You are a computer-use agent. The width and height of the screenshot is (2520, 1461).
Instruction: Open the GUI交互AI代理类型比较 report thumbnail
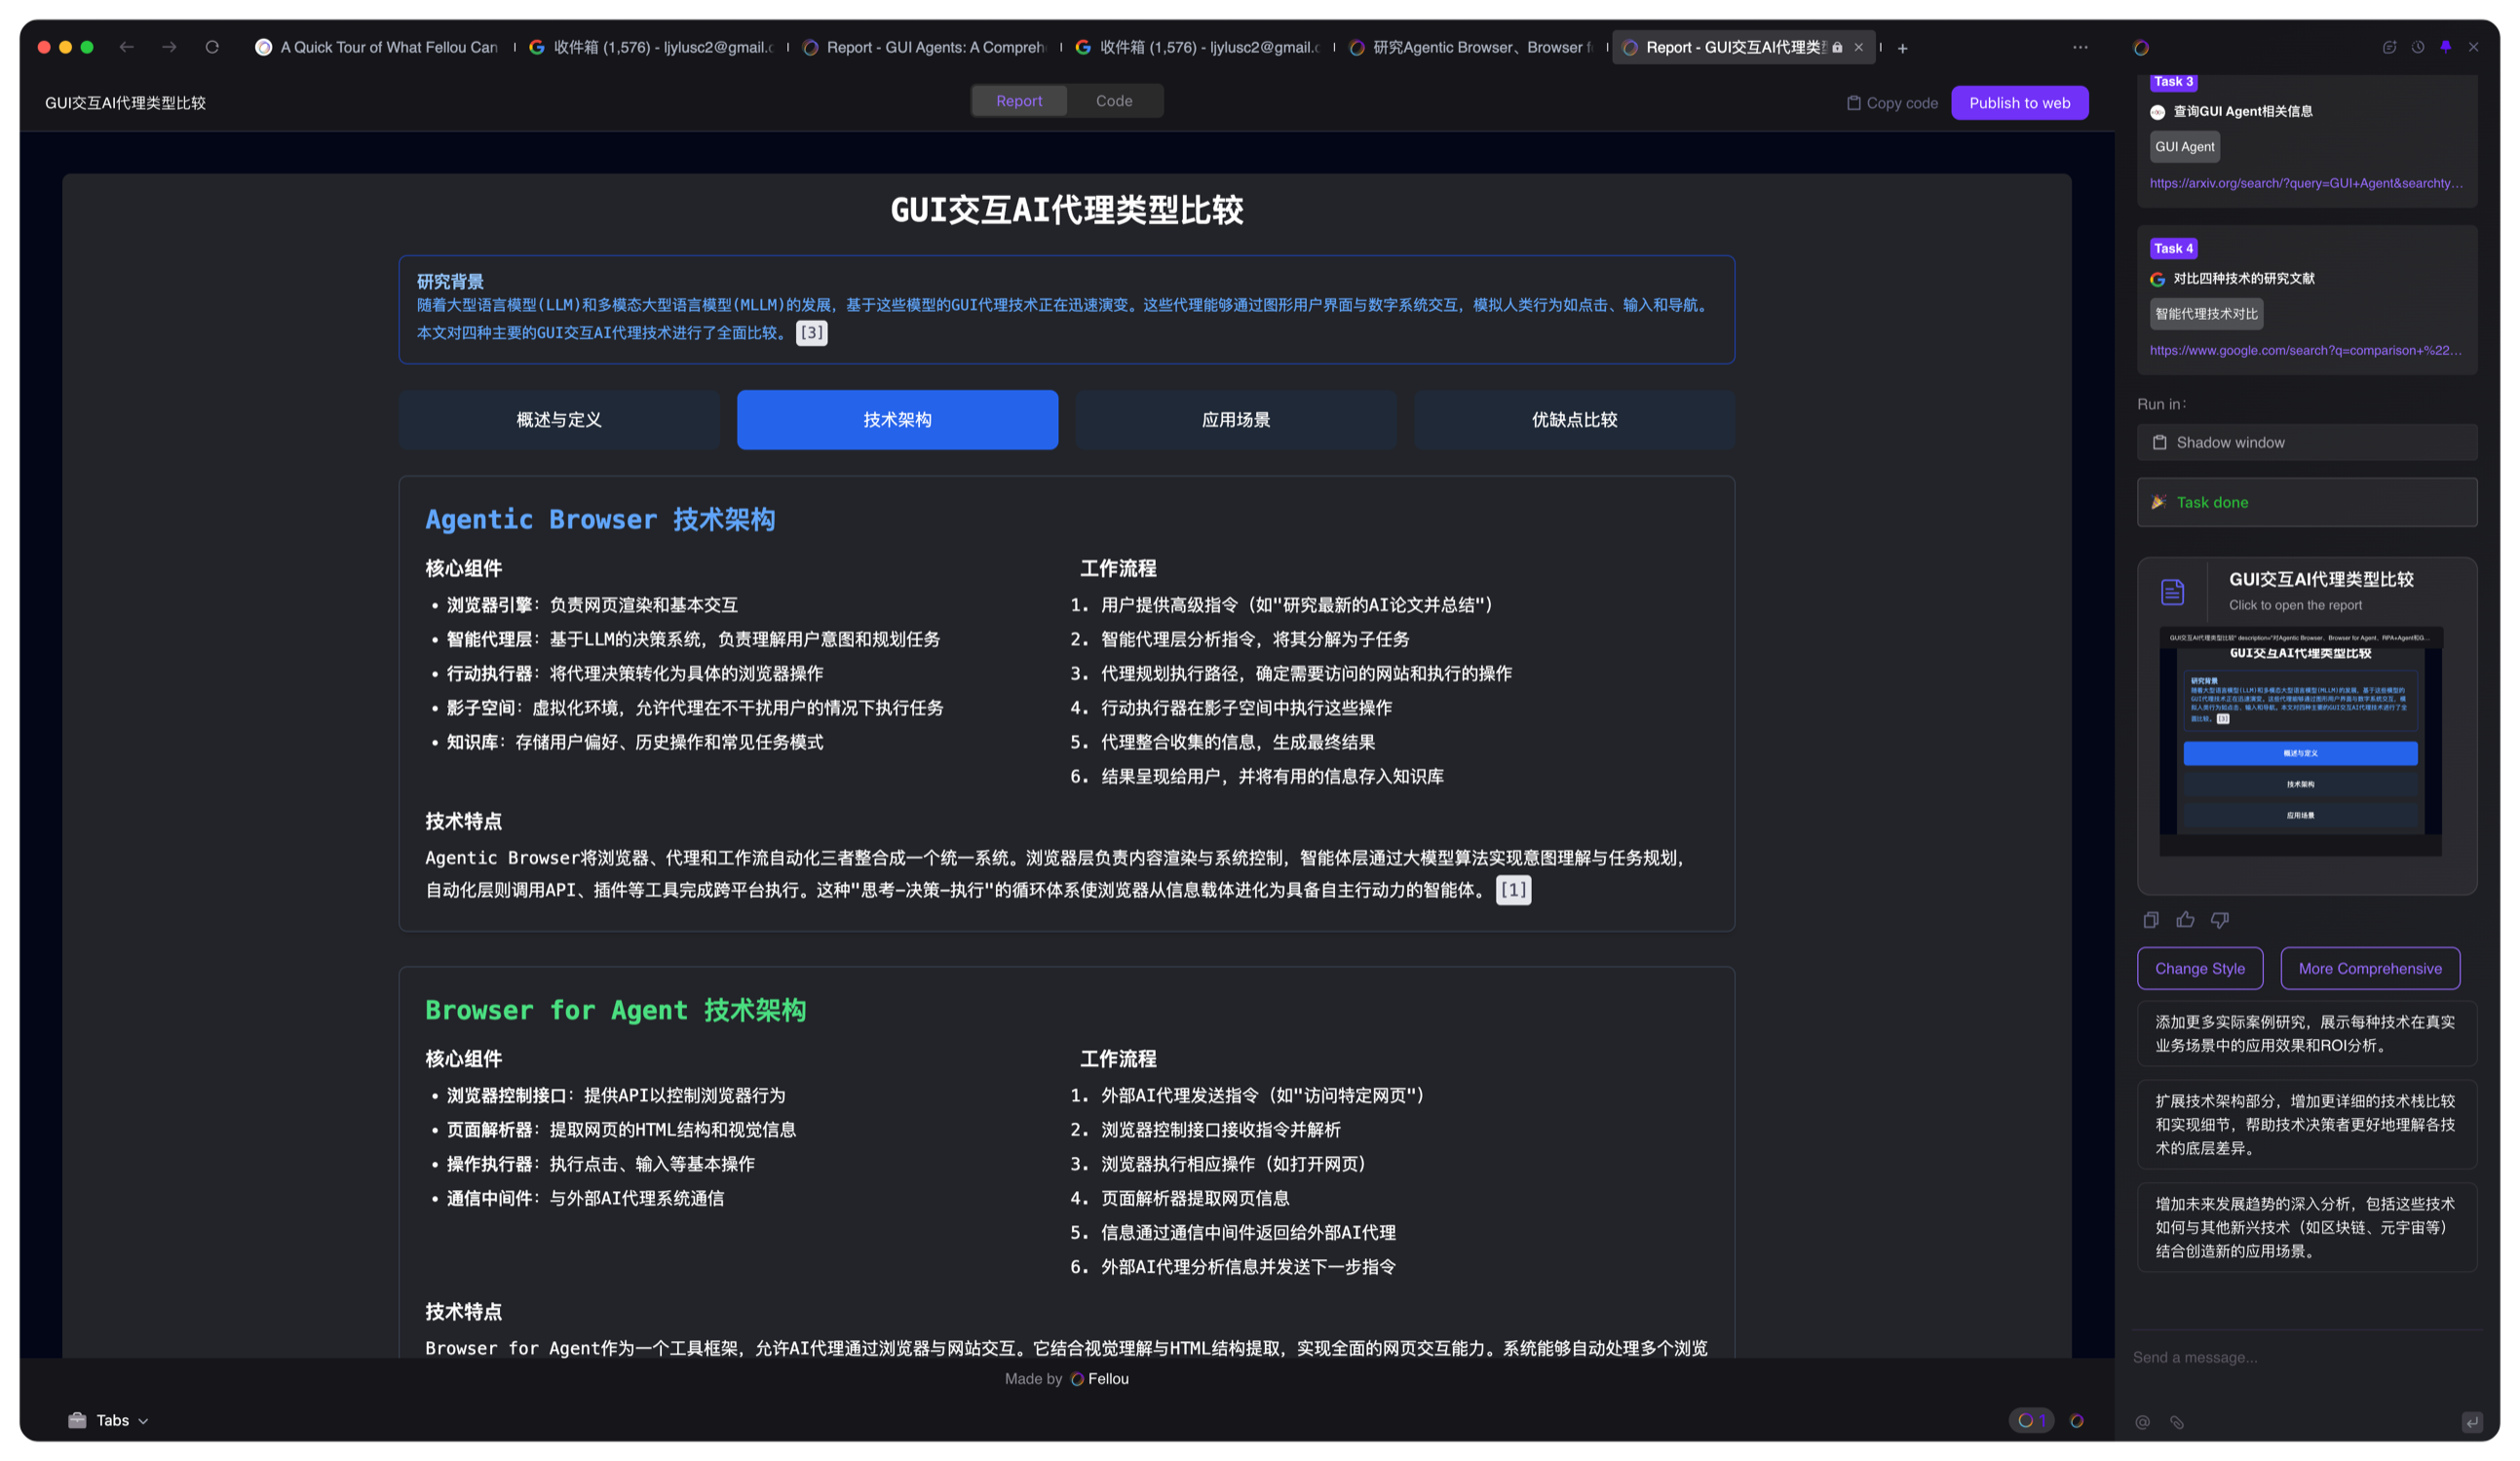coord(2300,740)
